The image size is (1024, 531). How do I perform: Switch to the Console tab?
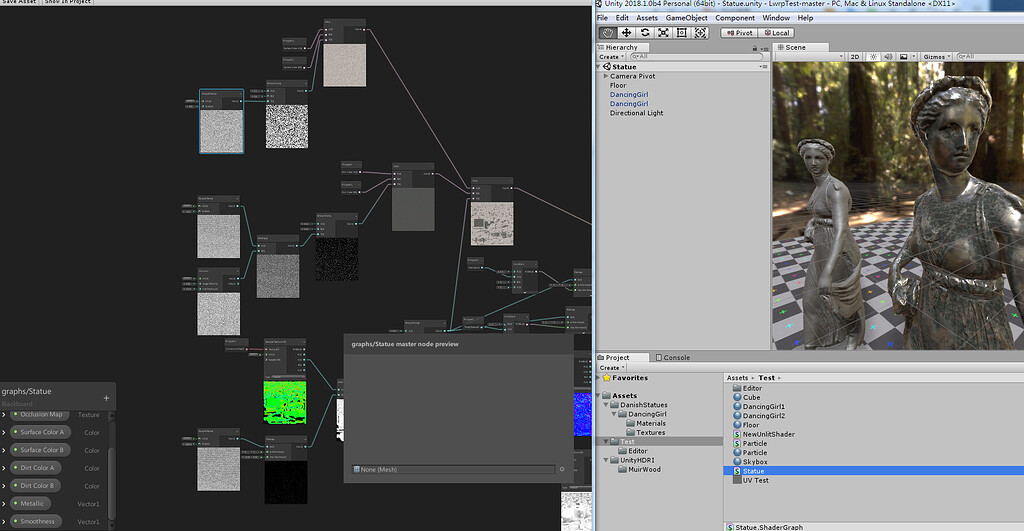click(673, 357)
